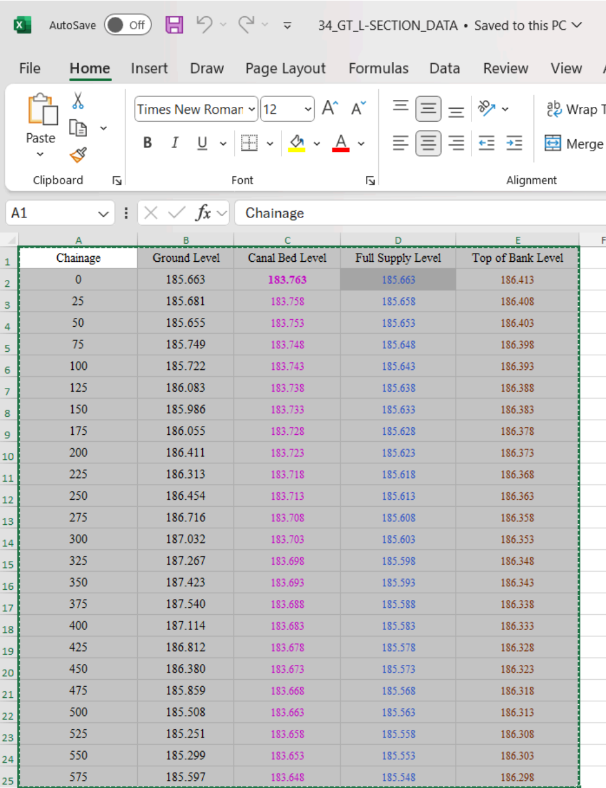Toggle Bold formatting
This screenshot has width=606, height=788.
(x=148, y=143)
